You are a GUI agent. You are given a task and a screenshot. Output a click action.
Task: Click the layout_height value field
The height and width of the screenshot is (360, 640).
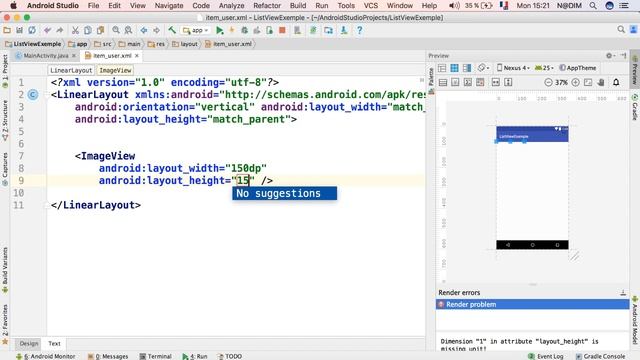click(243, 180)
